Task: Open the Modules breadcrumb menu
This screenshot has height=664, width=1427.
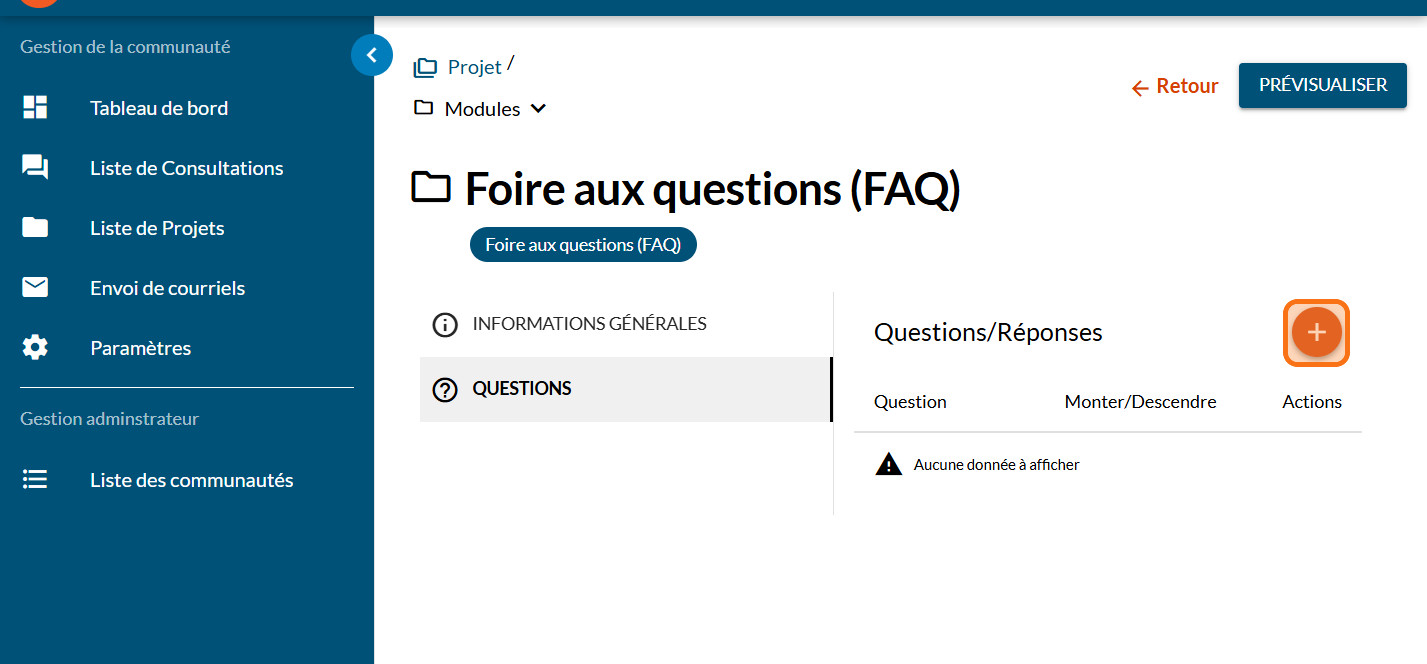Action: coord(482,109)
